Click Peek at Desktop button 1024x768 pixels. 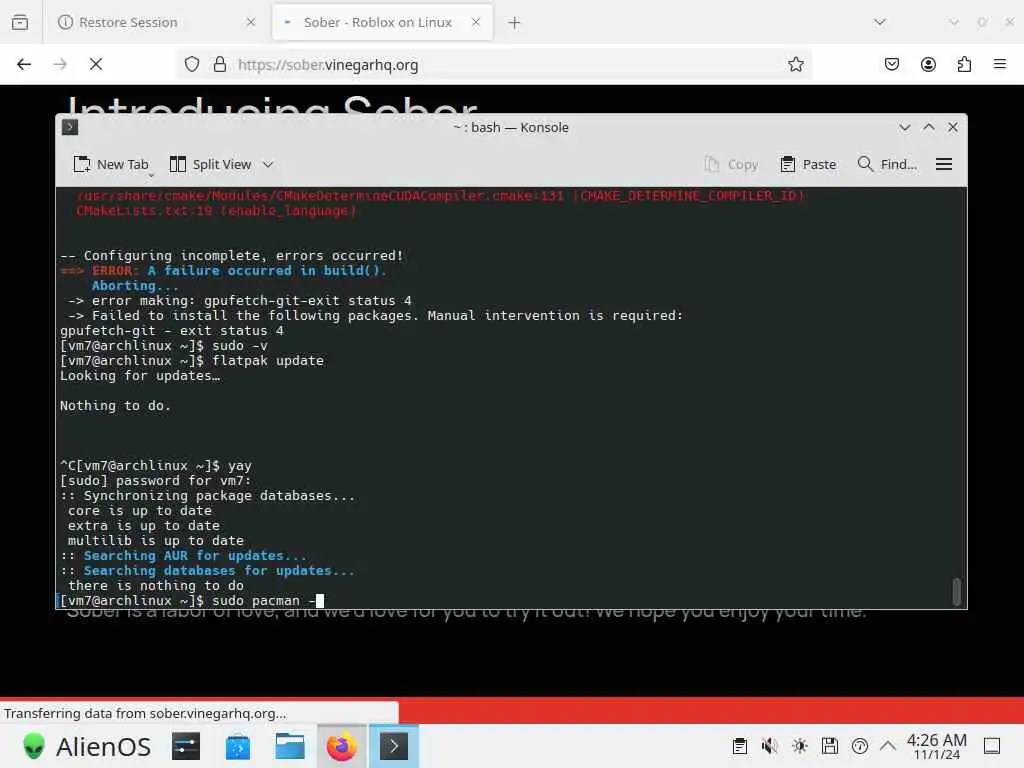[x=991, y=746]
